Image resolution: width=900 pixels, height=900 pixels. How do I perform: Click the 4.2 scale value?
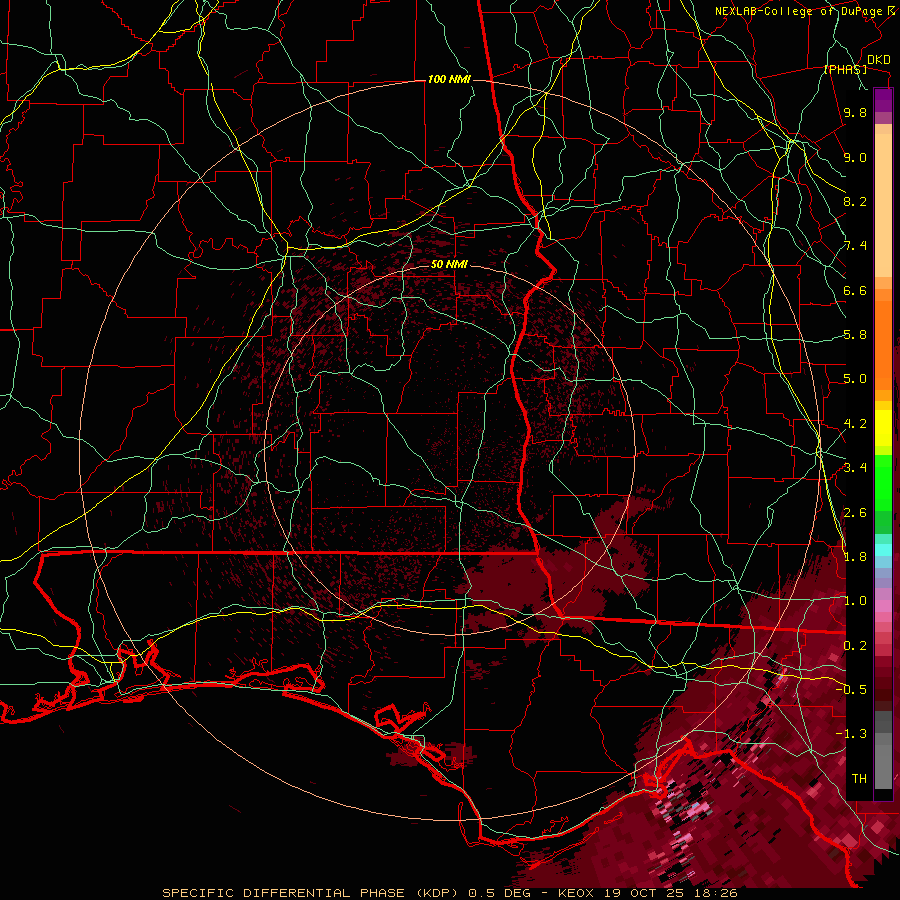[855, 424]
